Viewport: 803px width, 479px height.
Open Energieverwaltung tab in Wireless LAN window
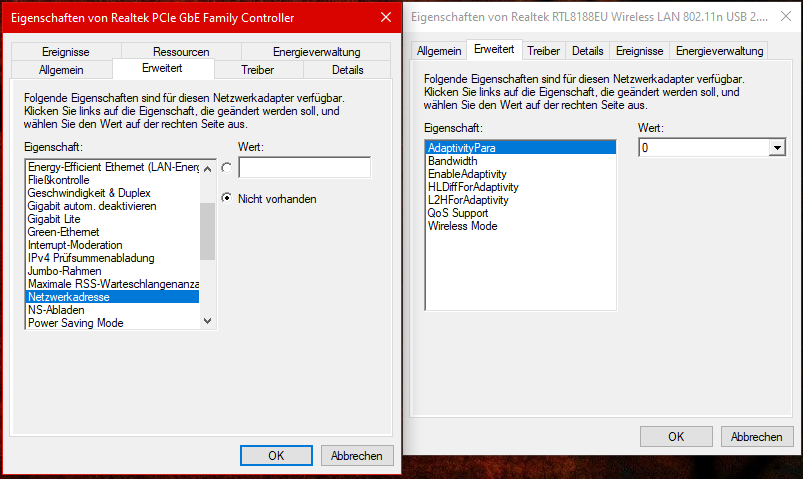719,51
